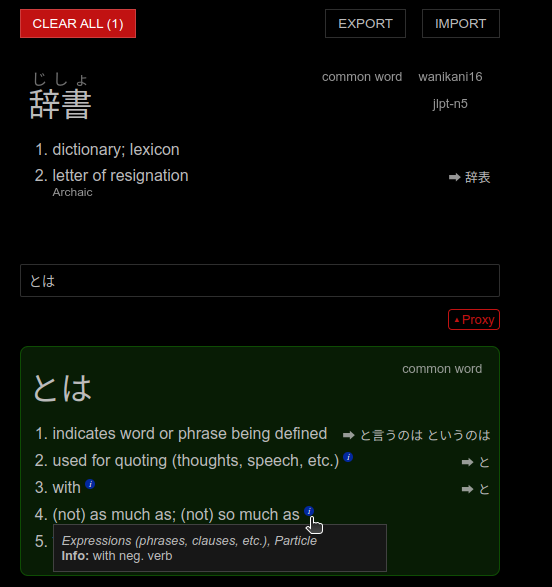Click definition 'letter of resignation'
552x587 pixels.
(121, 175)
